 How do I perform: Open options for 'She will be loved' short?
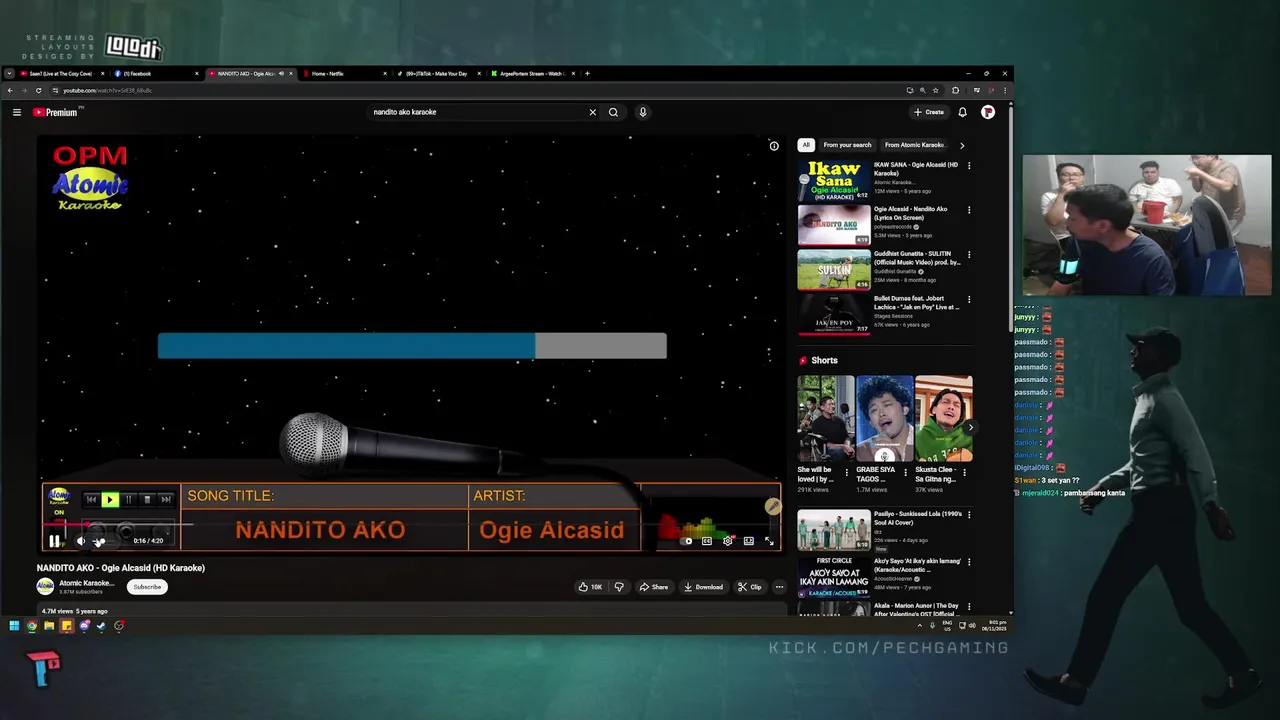point(848,472)
